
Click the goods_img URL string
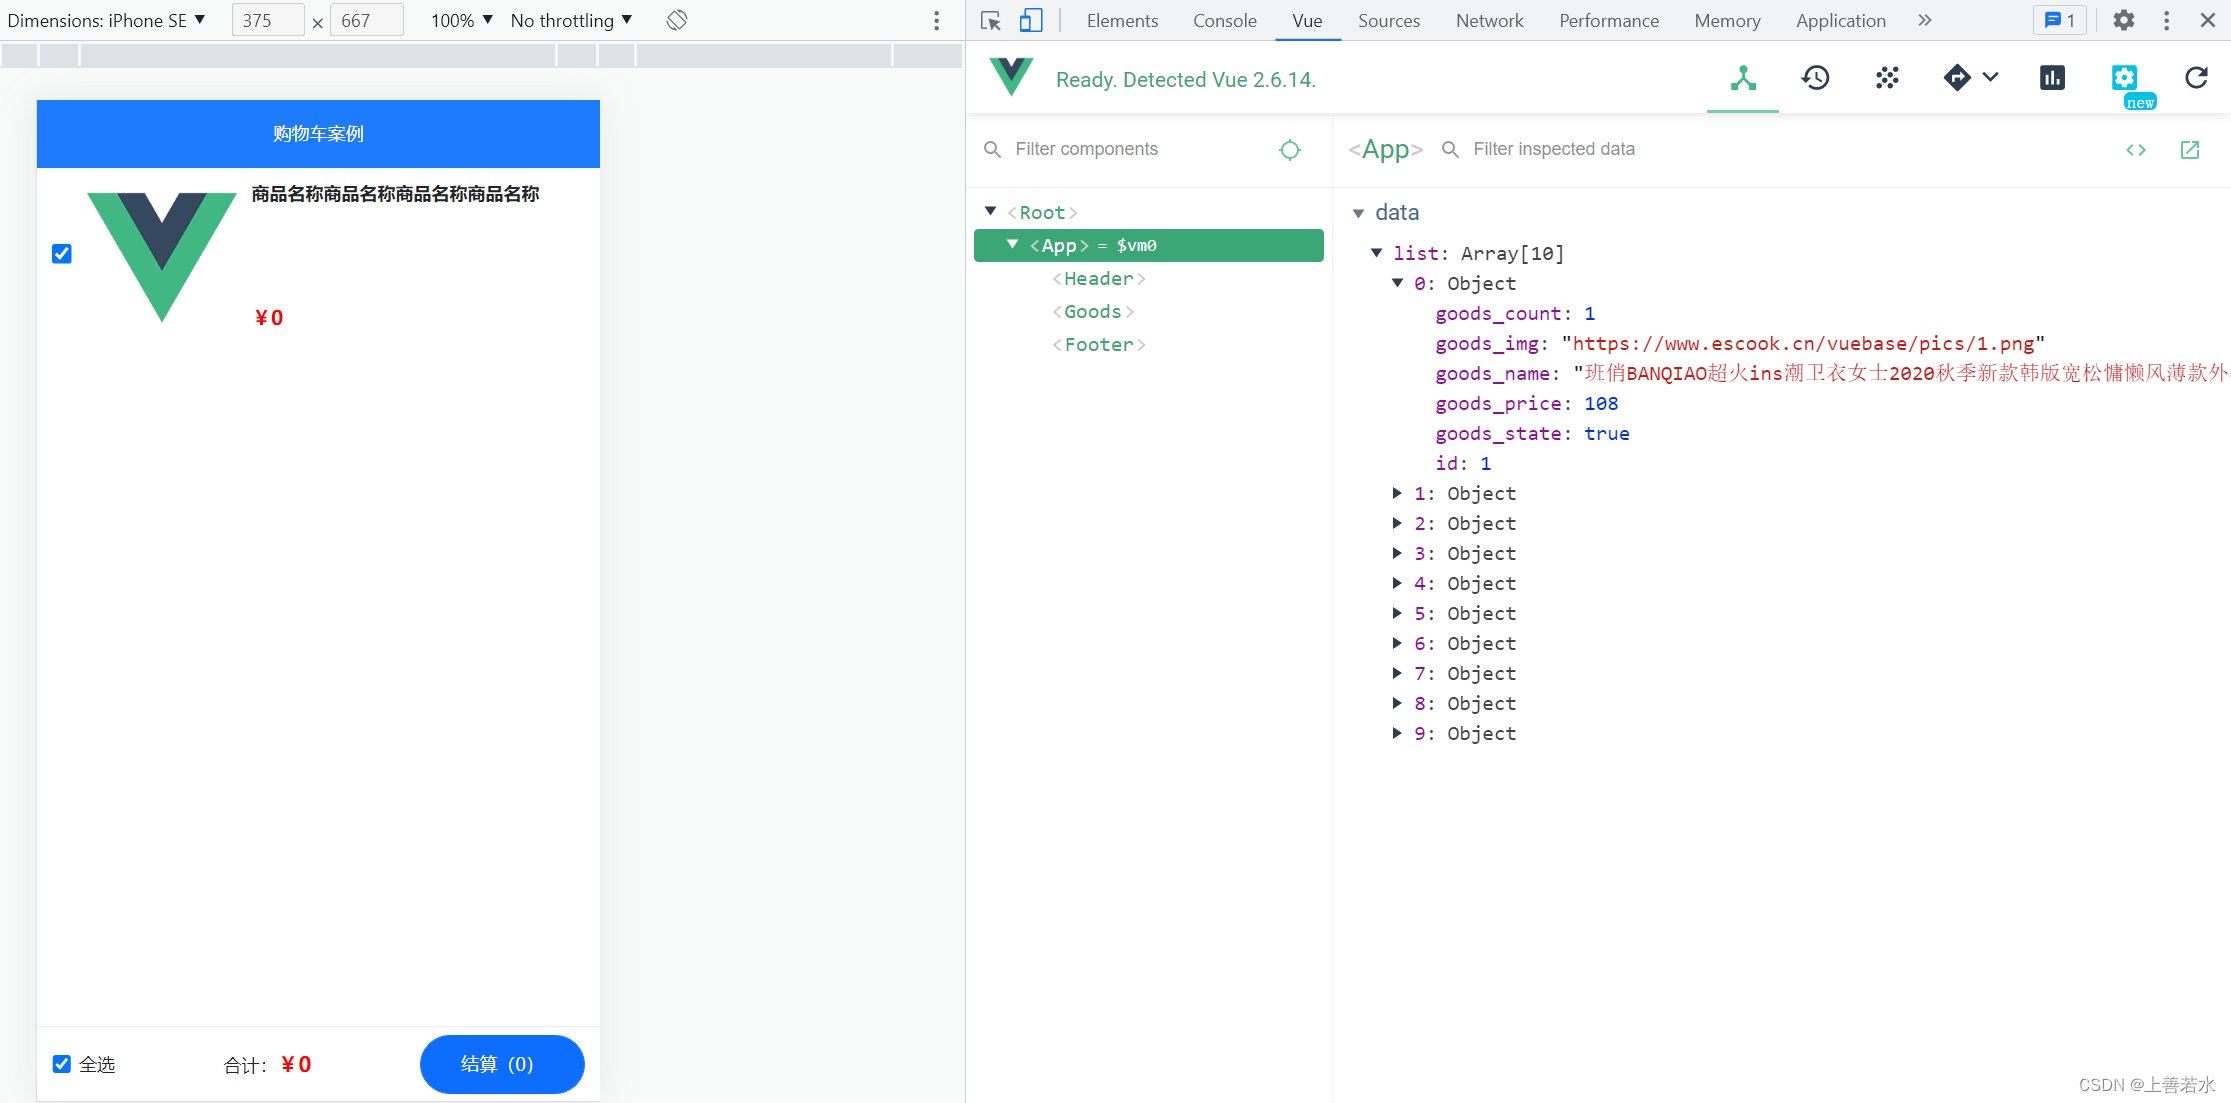(1803, 343)
